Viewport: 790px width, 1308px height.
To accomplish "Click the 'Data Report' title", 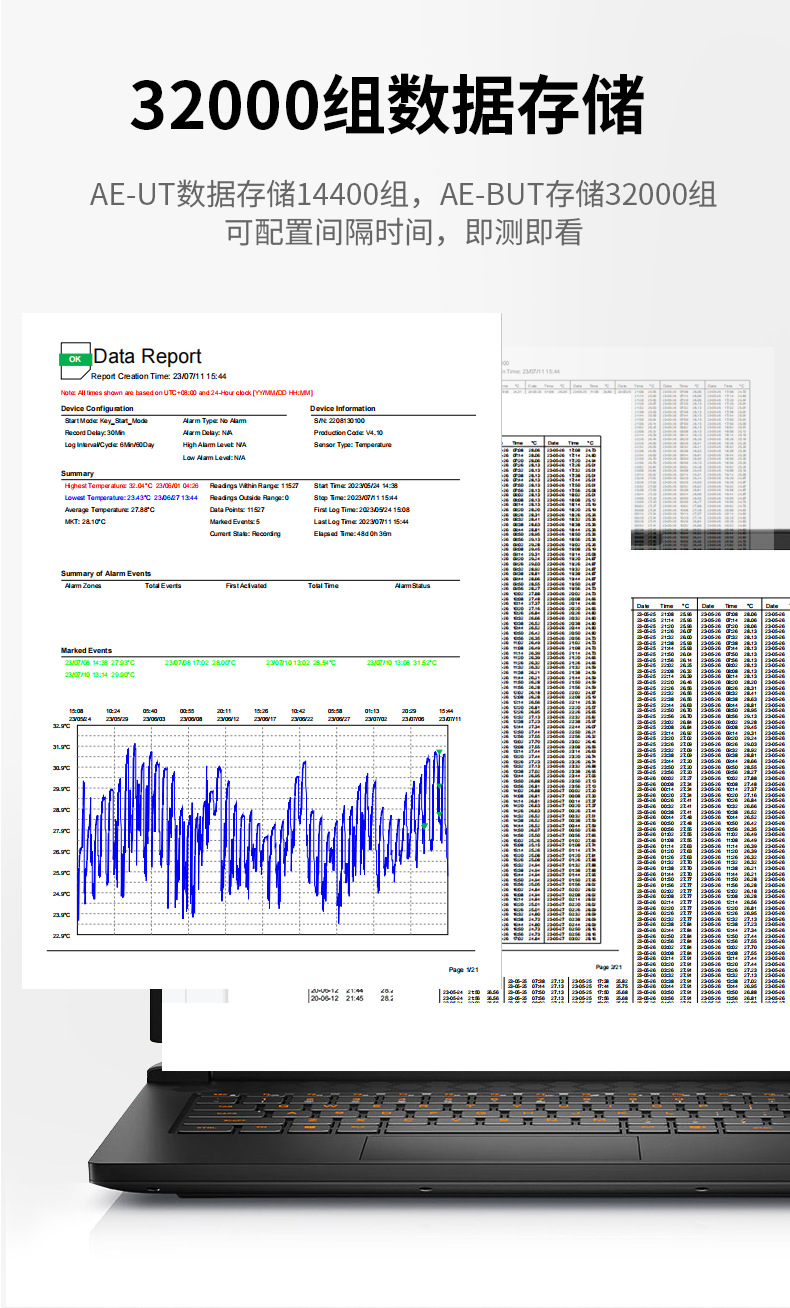I will (x=147, y=356).
